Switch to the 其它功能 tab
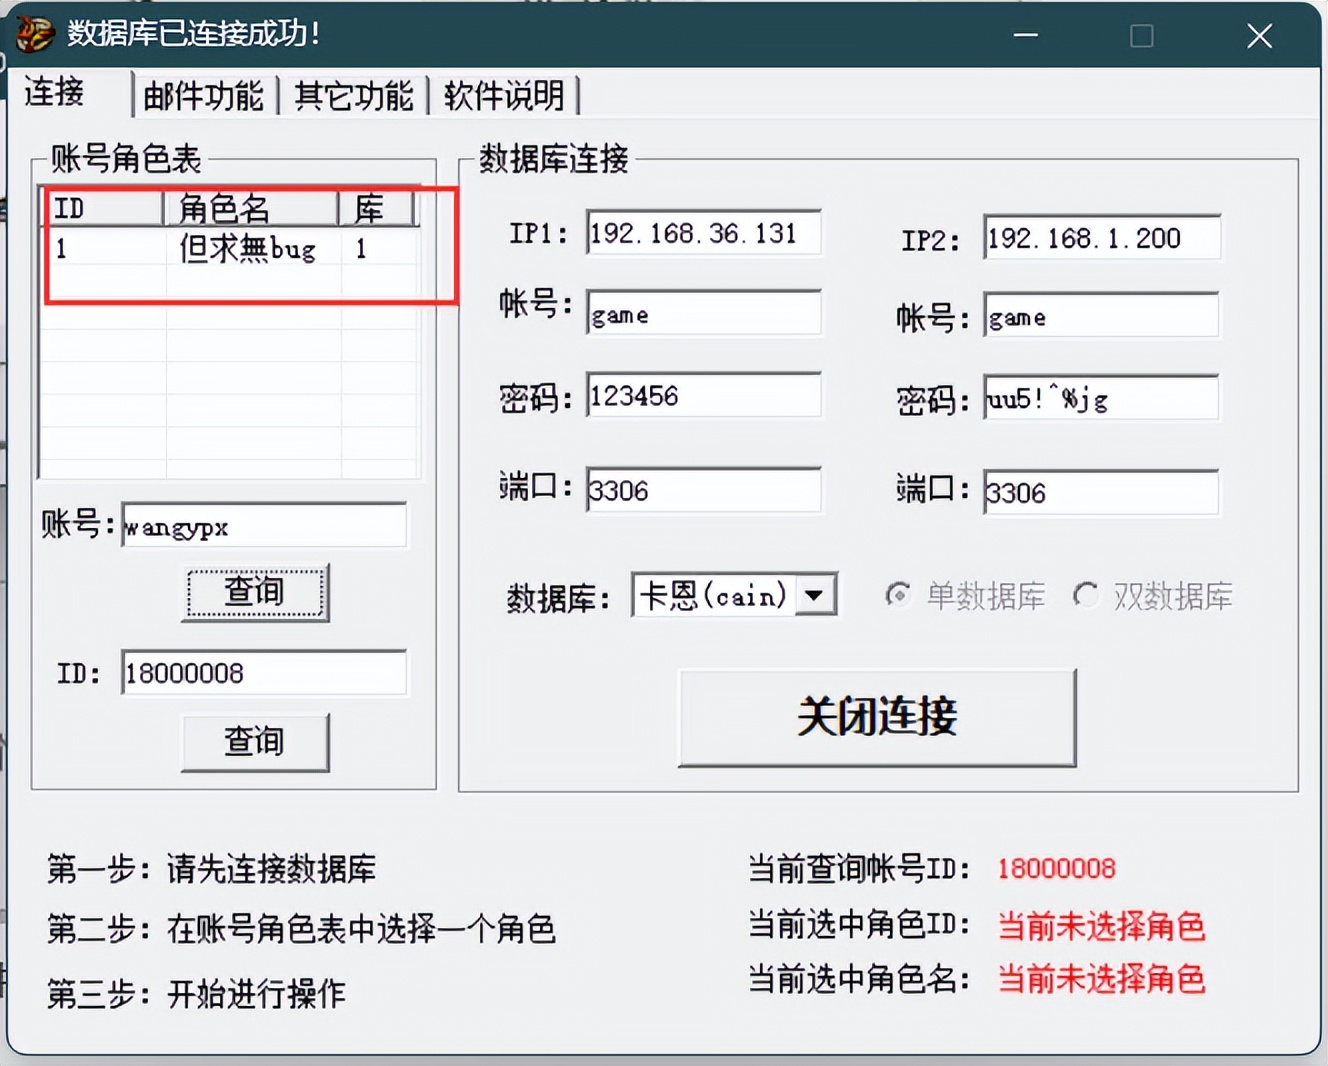1328x1066 pixels. tap(353, 95)
